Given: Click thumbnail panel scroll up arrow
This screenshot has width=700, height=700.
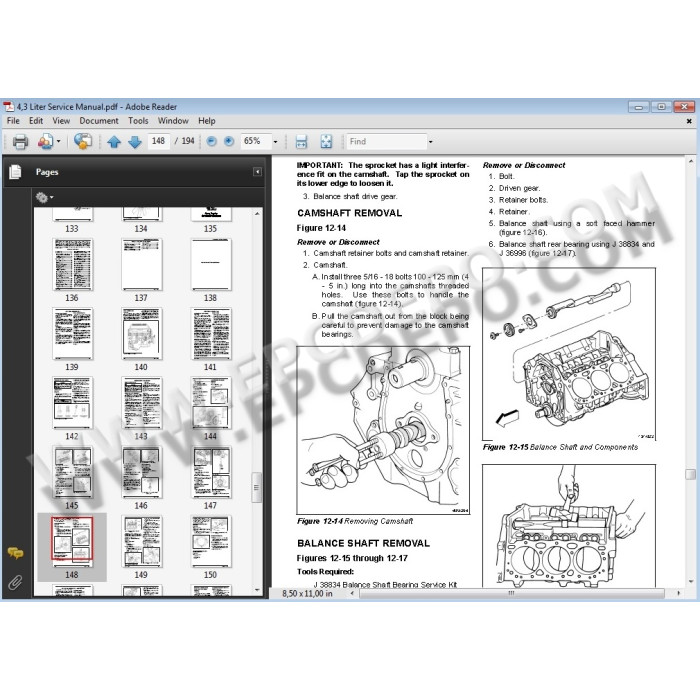Looking at the screenshot, I should click(x=257, y=214).
